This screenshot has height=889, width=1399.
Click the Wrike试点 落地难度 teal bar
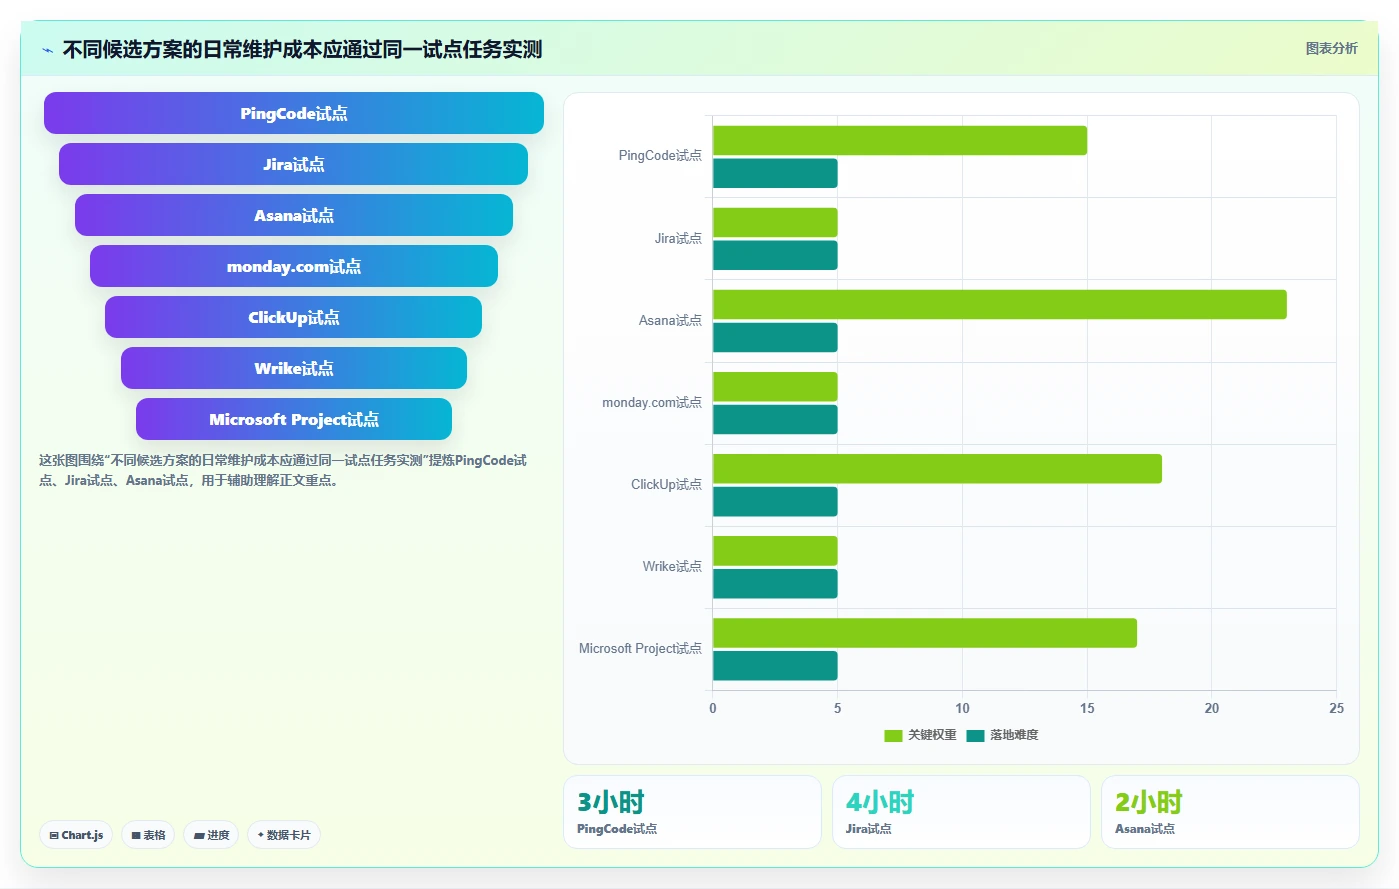pos(775,584)
